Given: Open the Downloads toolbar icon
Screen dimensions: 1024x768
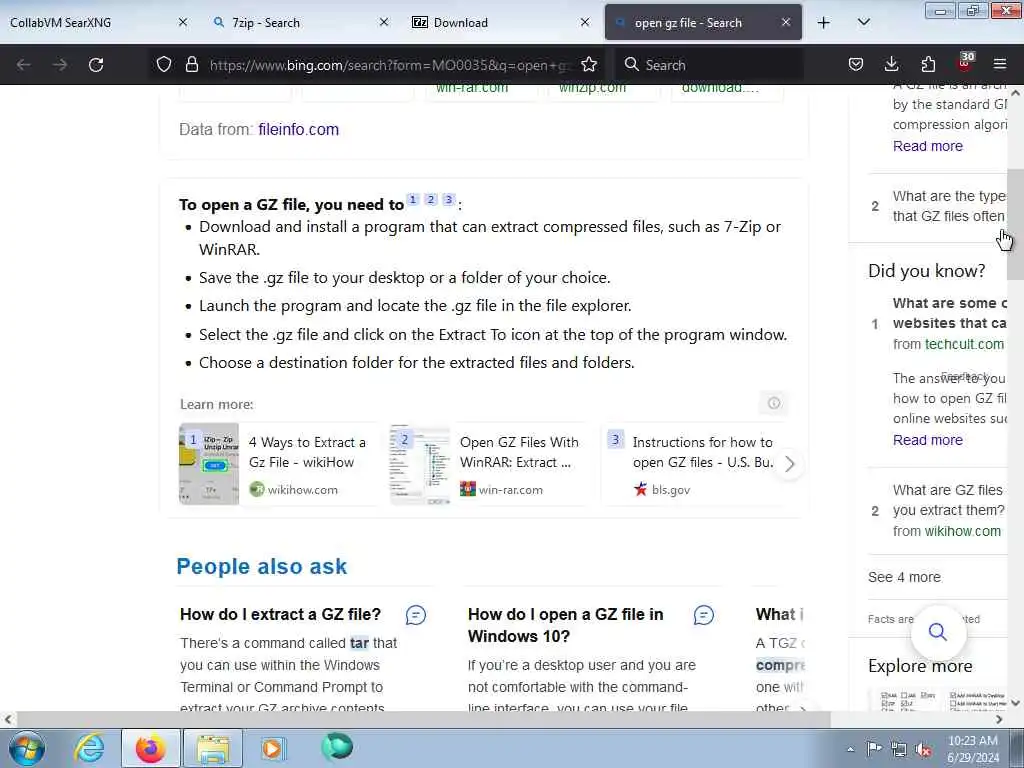Looking at the screenshot, I should pyautogui.click(x=891, y=64).
